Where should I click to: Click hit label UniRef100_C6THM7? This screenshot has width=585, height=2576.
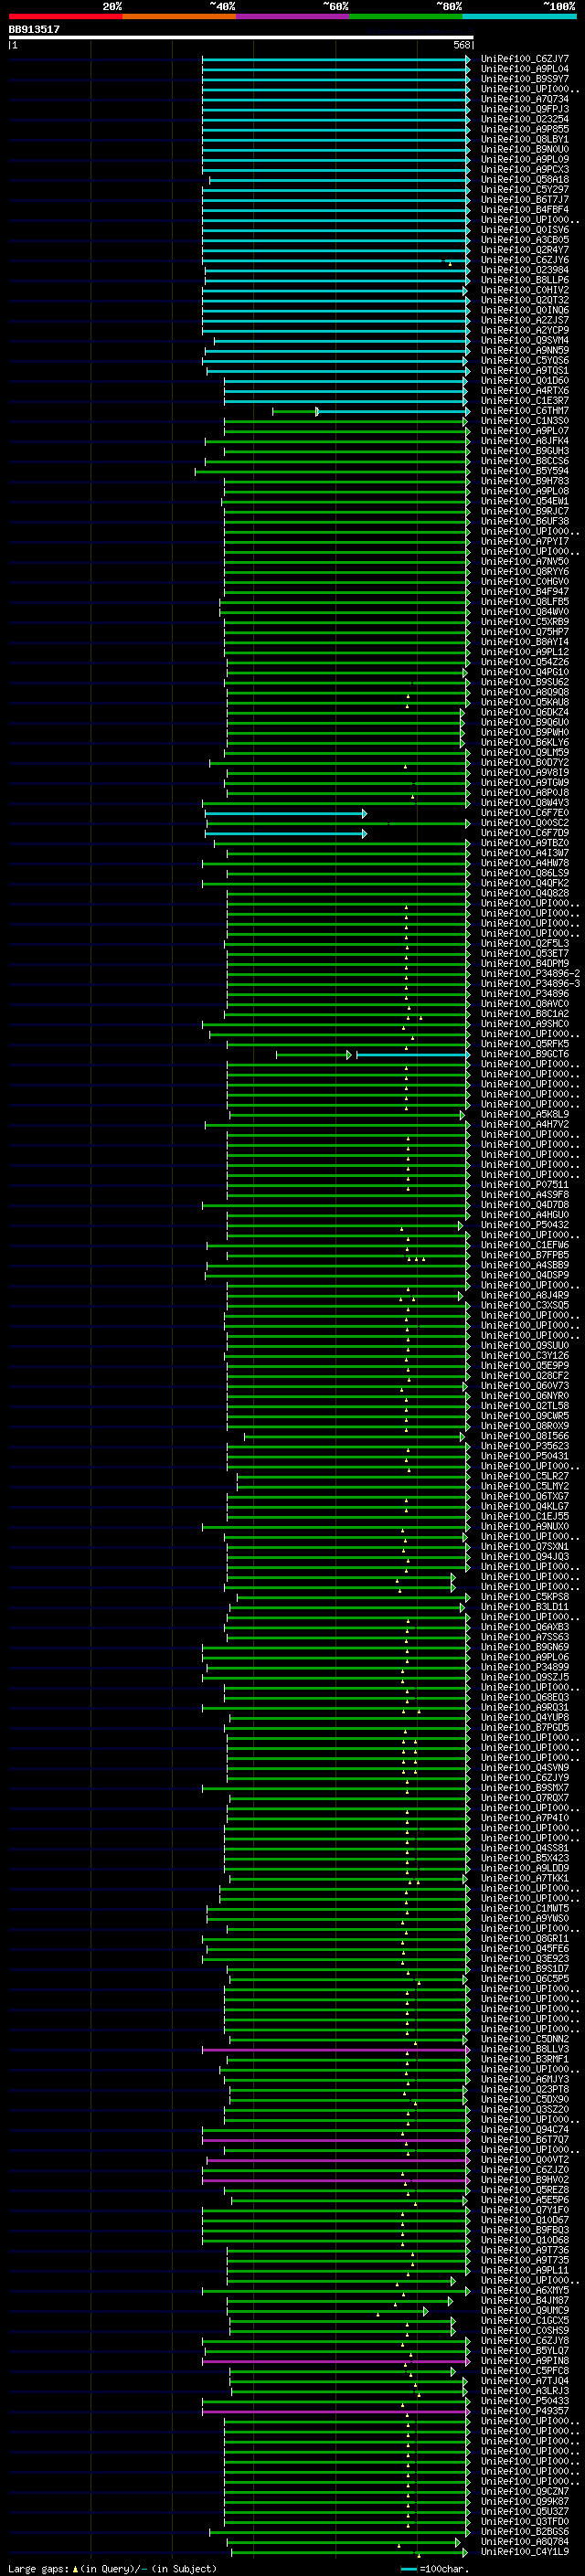(x=524, y=410)
